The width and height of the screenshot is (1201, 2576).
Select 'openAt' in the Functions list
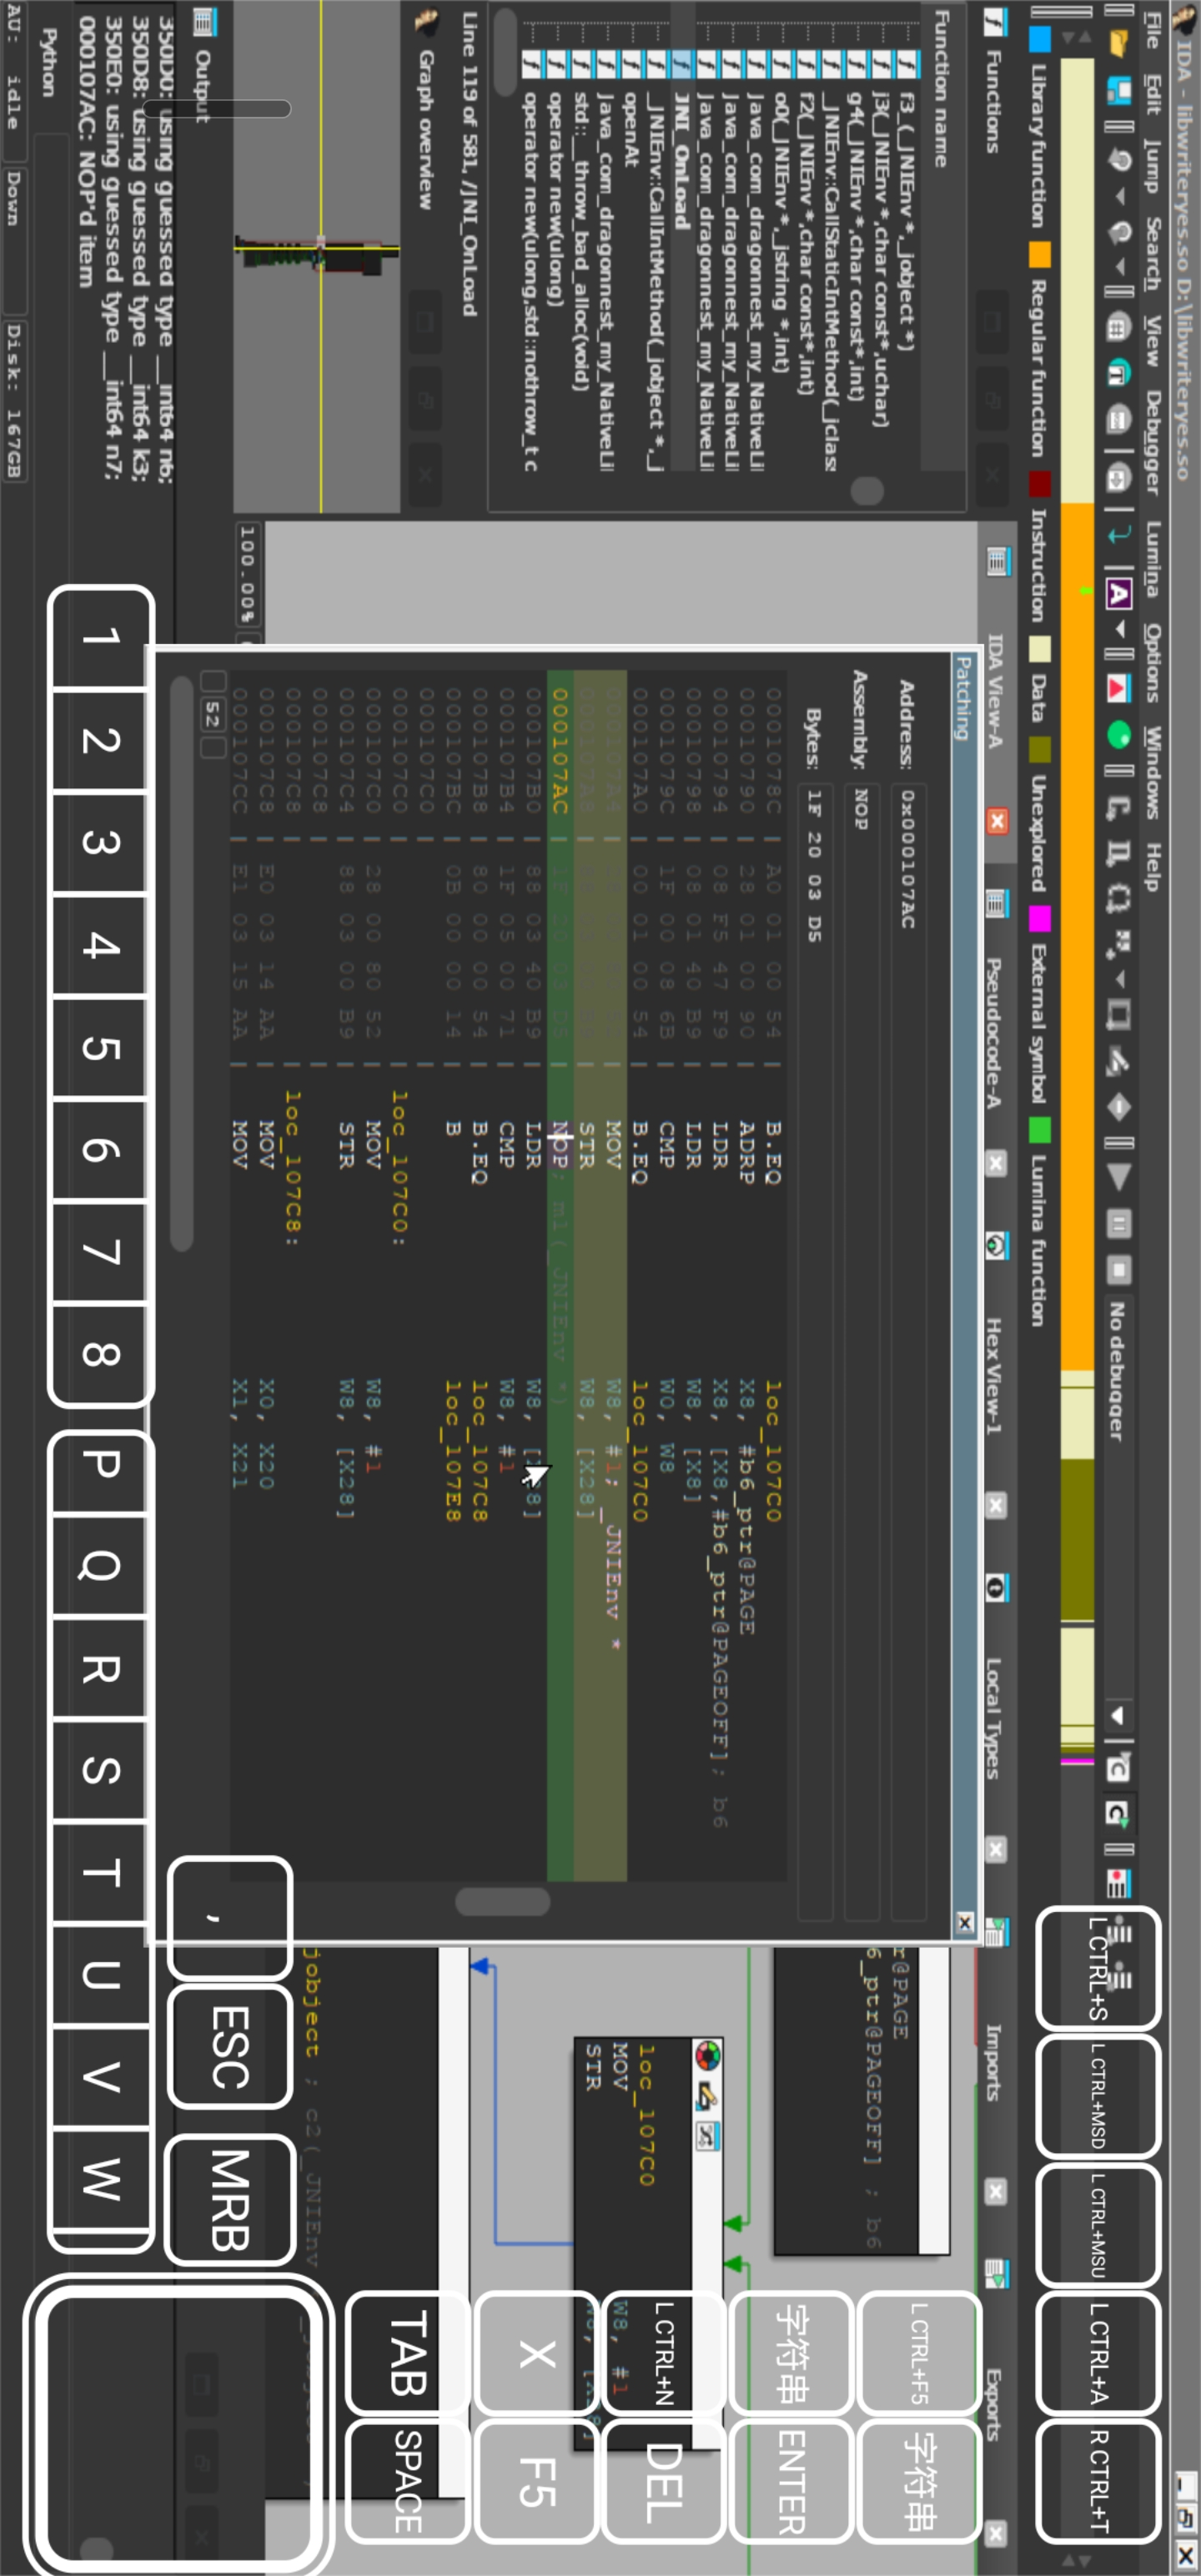(x=632, y=130)
